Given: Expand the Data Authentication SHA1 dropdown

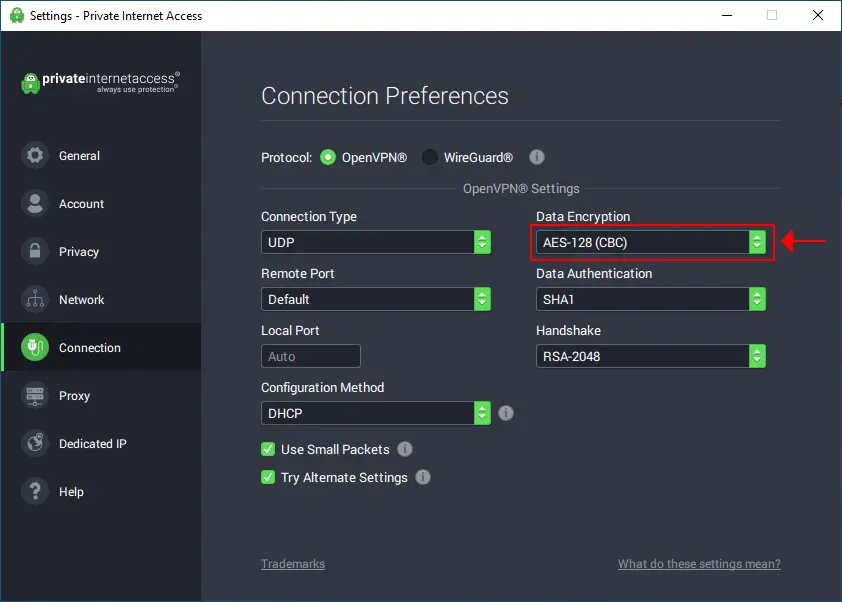Looking at the screenshot, I should point(652,299).
